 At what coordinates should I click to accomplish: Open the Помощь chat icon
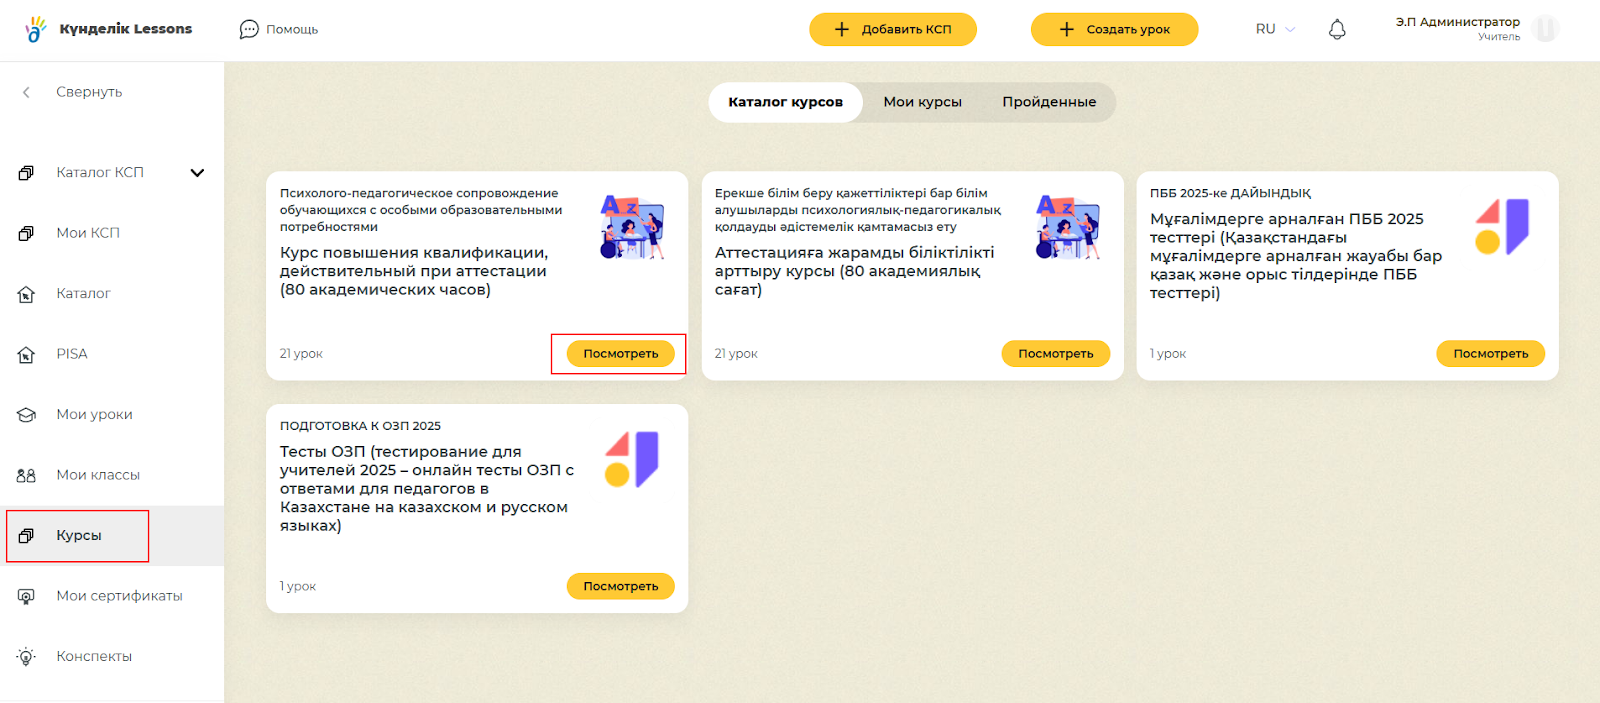pos(249,30)
